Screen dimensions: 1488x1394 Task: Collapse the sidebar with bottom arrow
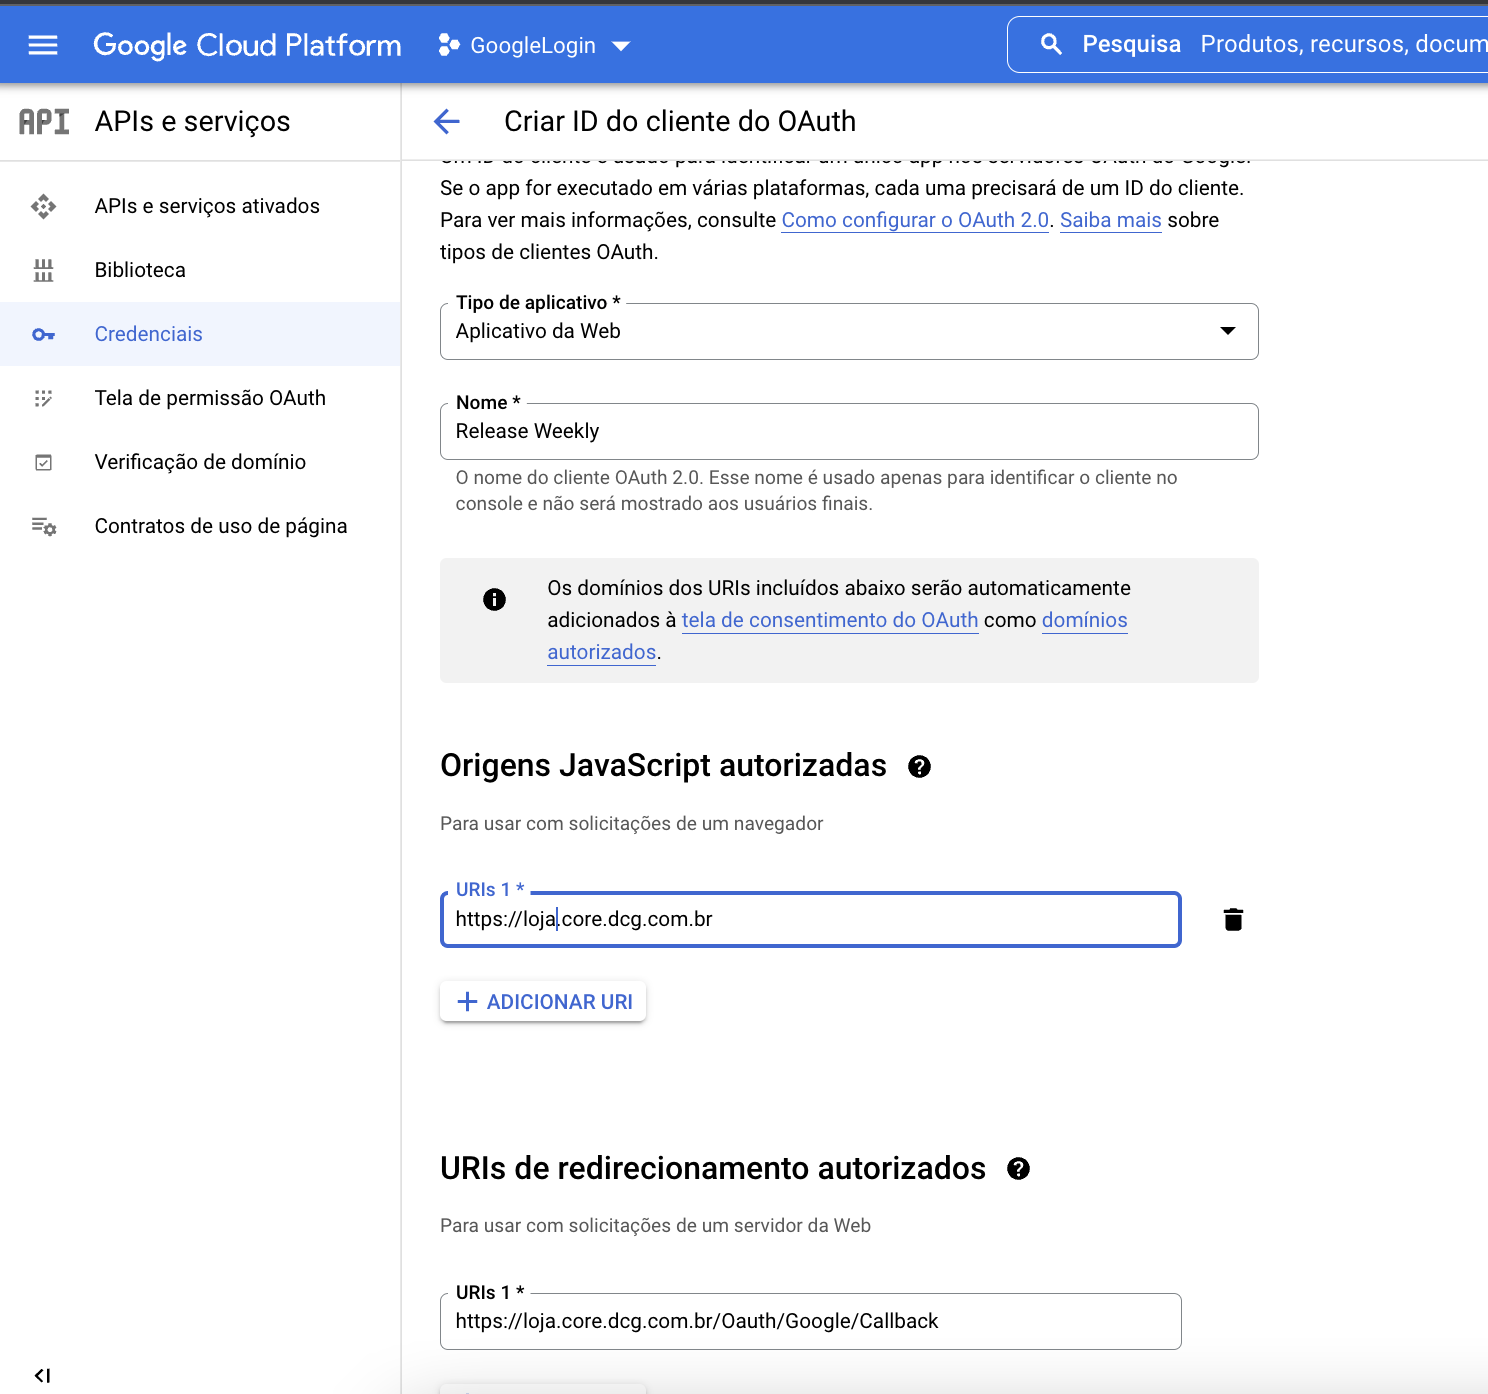coord(42,1375)
